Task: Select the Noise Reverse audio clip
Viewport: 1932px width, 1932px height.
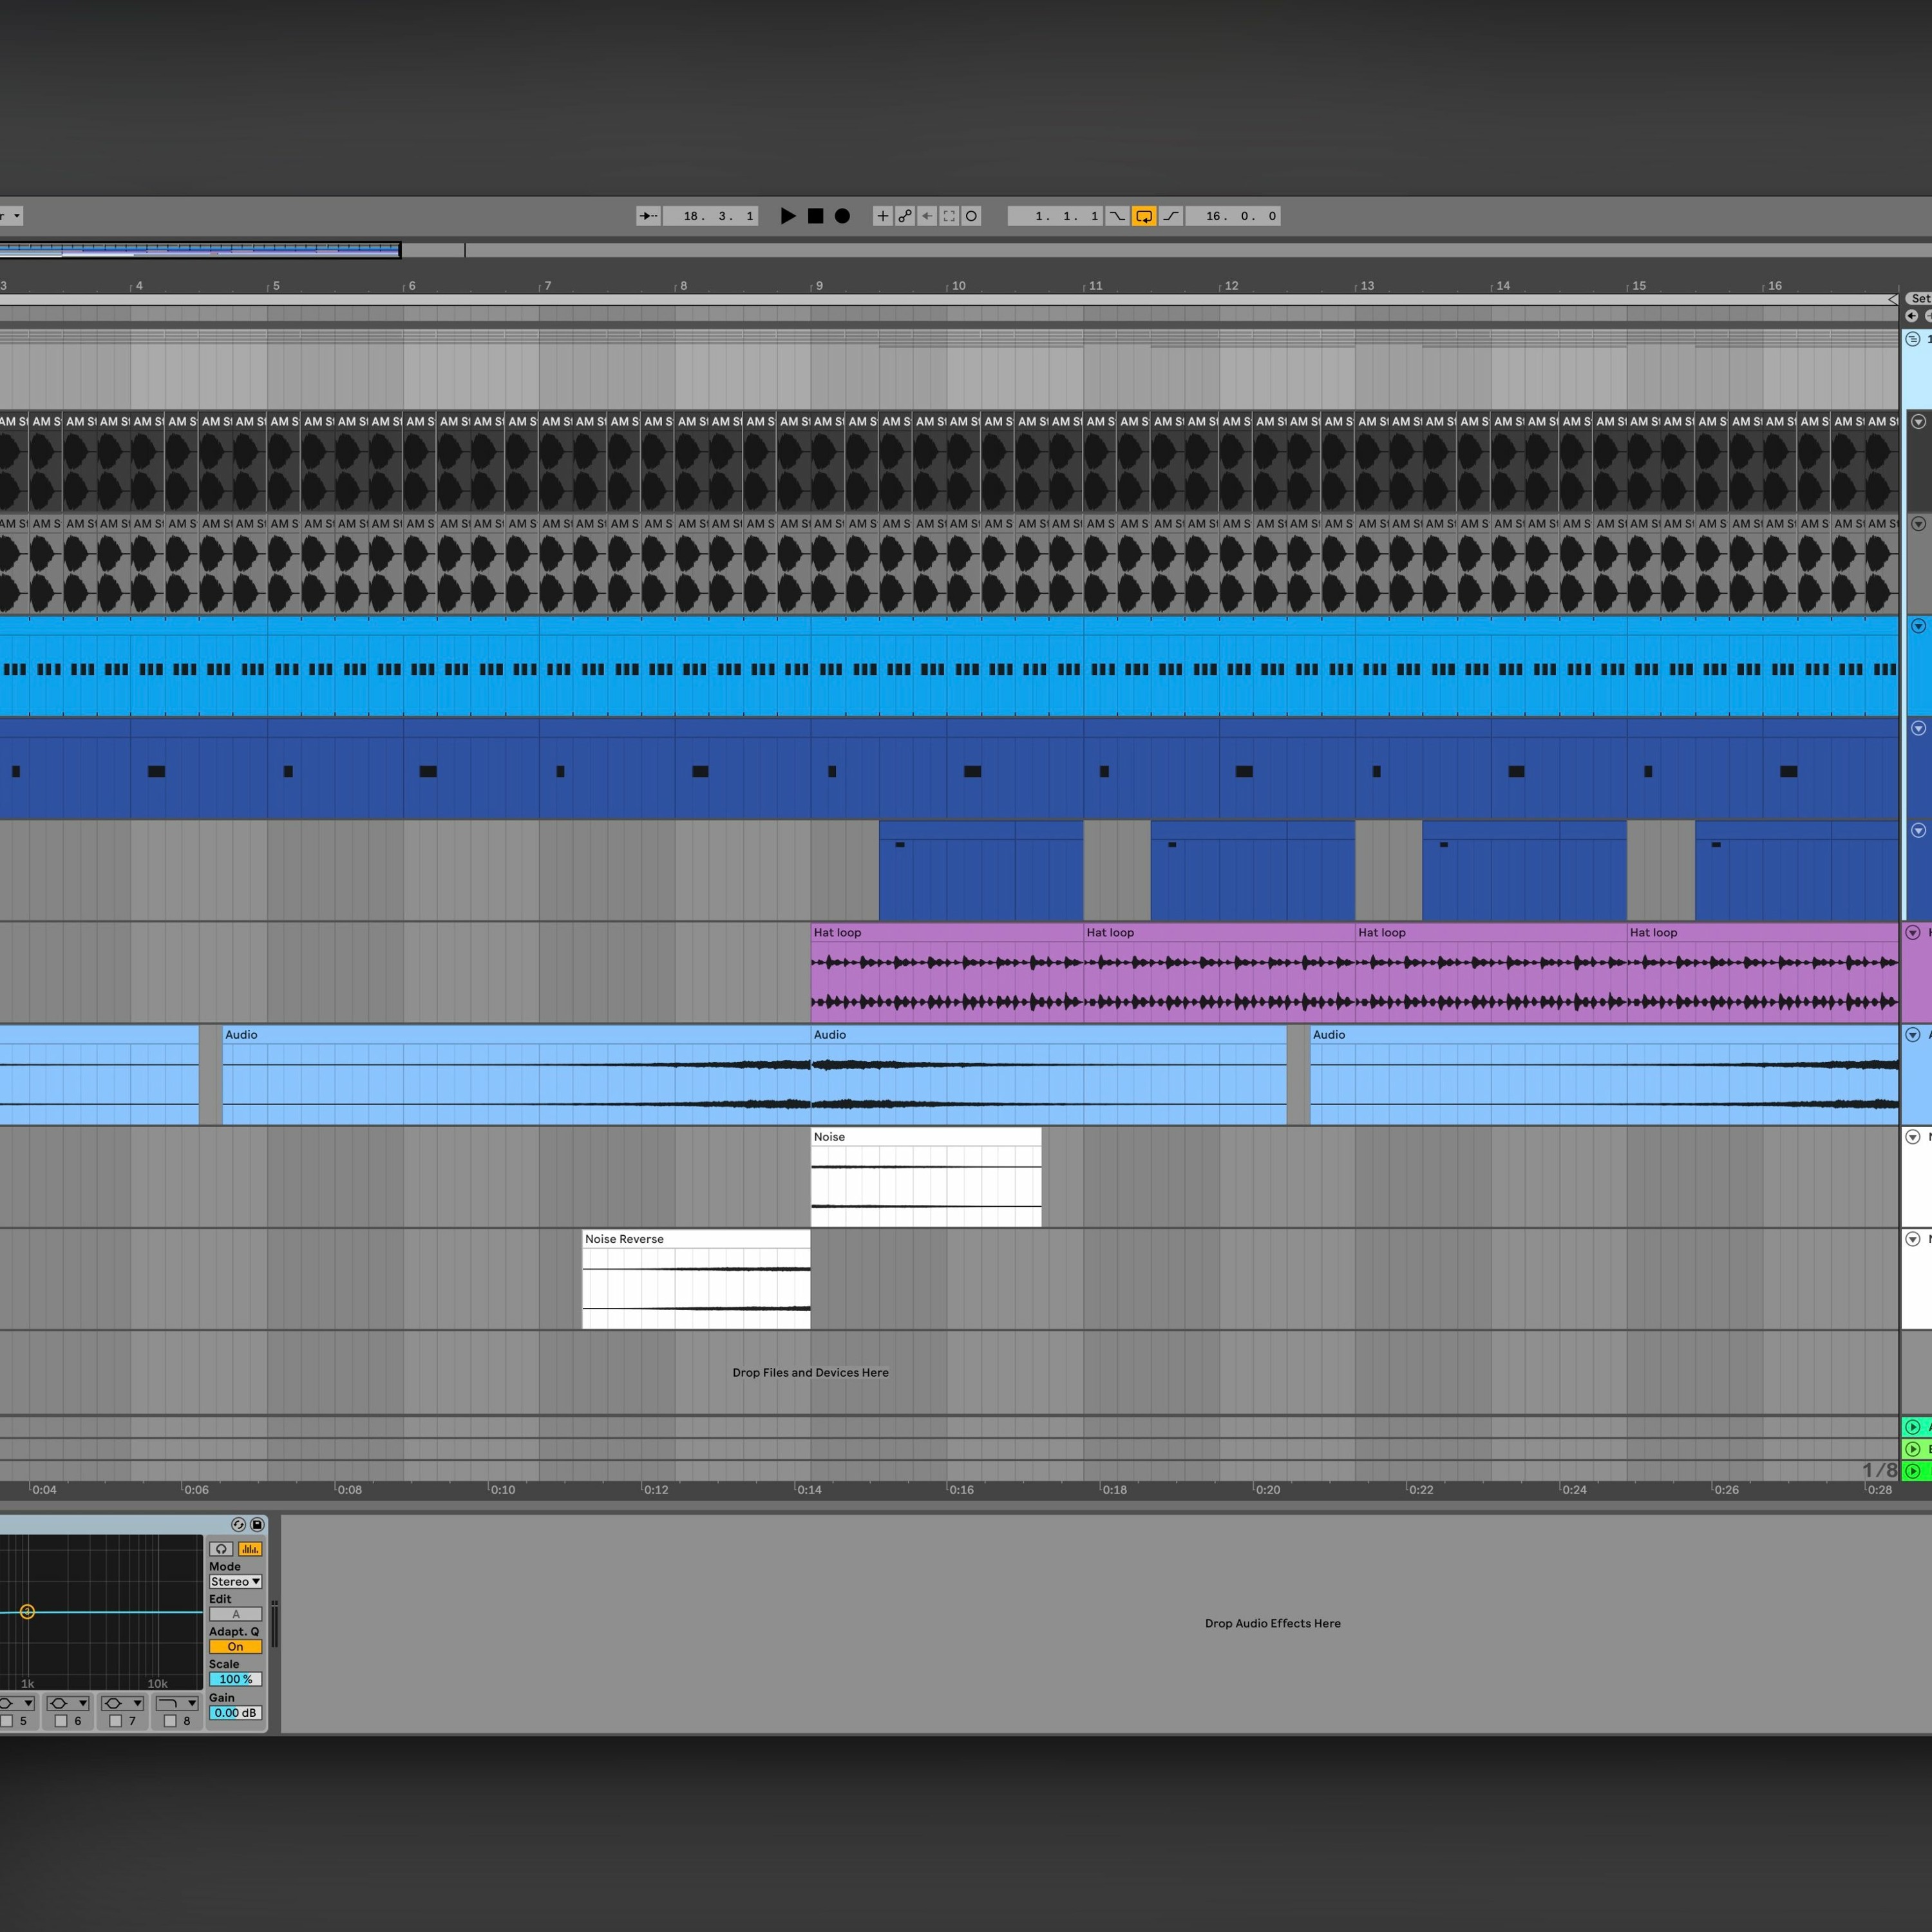Action: pyautogui.click(x=696, y=1279)
